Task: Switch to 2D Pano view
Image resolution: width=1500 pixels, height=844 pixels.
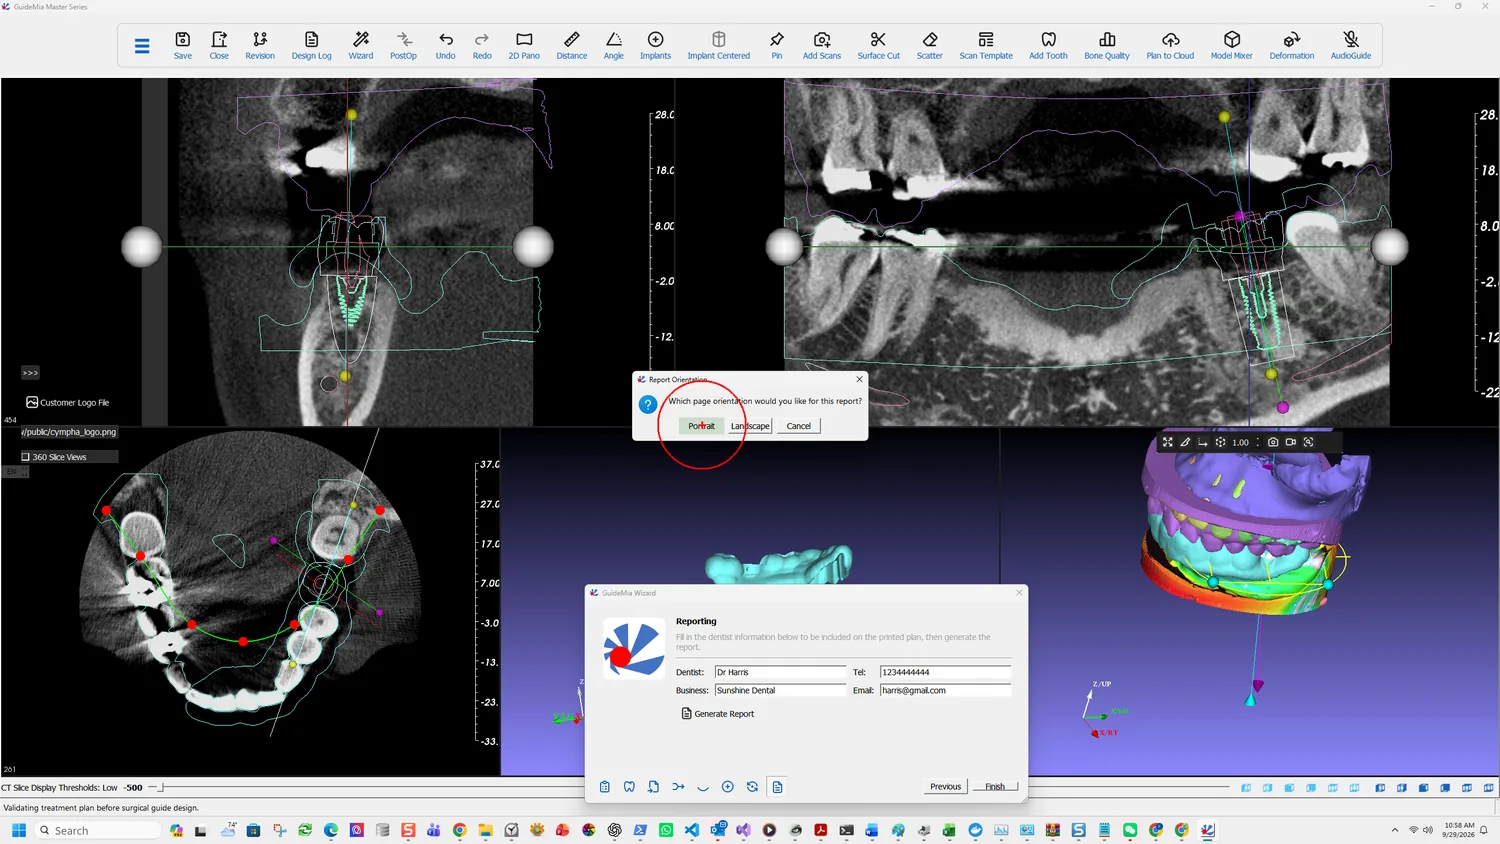Action: pyautogui.click(x=524, y=45)
